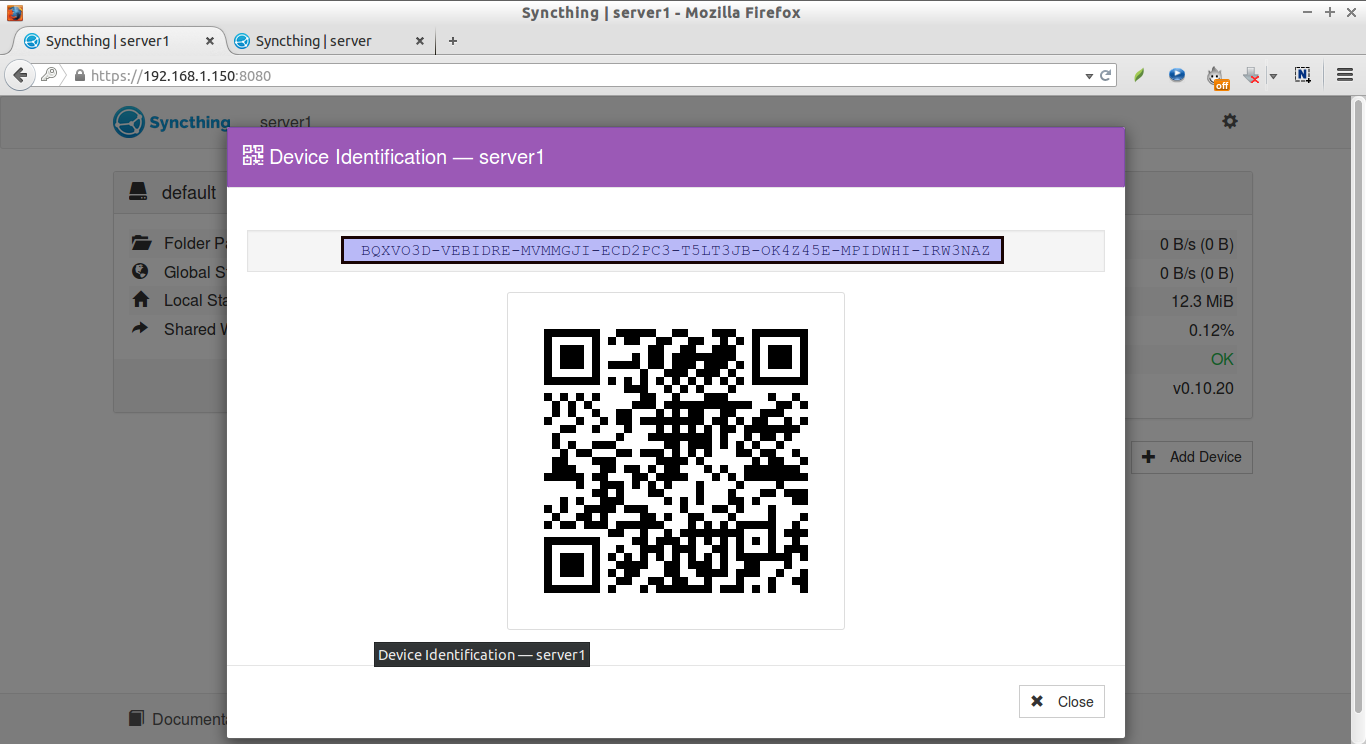This screenshot has height=744, width=1366.
Task: Expand the download extension dropdown arrow
Action: tap(1273, 76)
